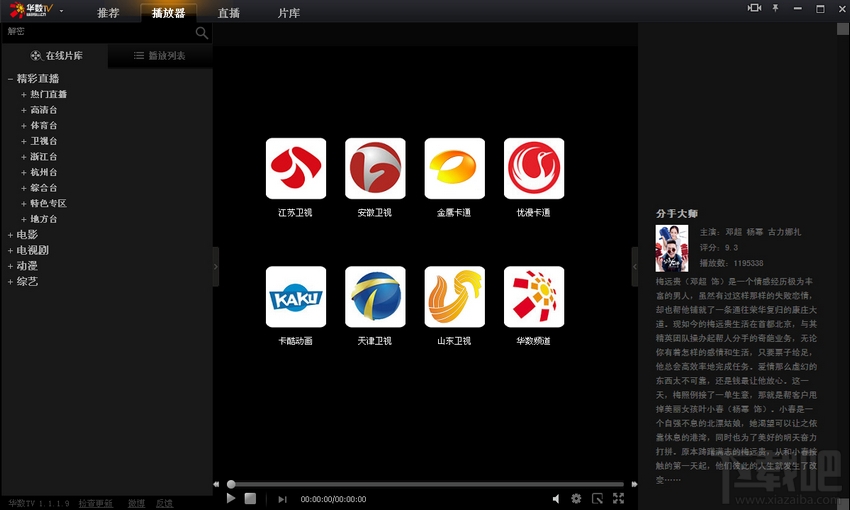
Task: Mute the volume speaker icon
Action: pyautogui.click(x=556, y=499)
